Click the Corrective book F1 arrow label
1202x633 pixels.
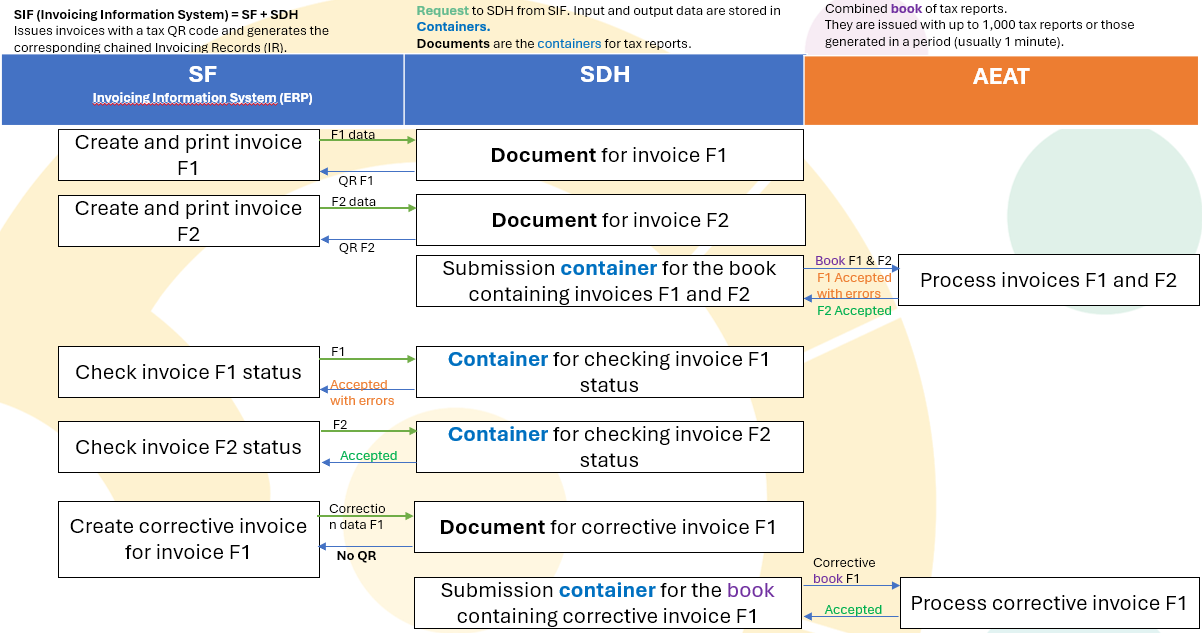click(x=844, y=570)
